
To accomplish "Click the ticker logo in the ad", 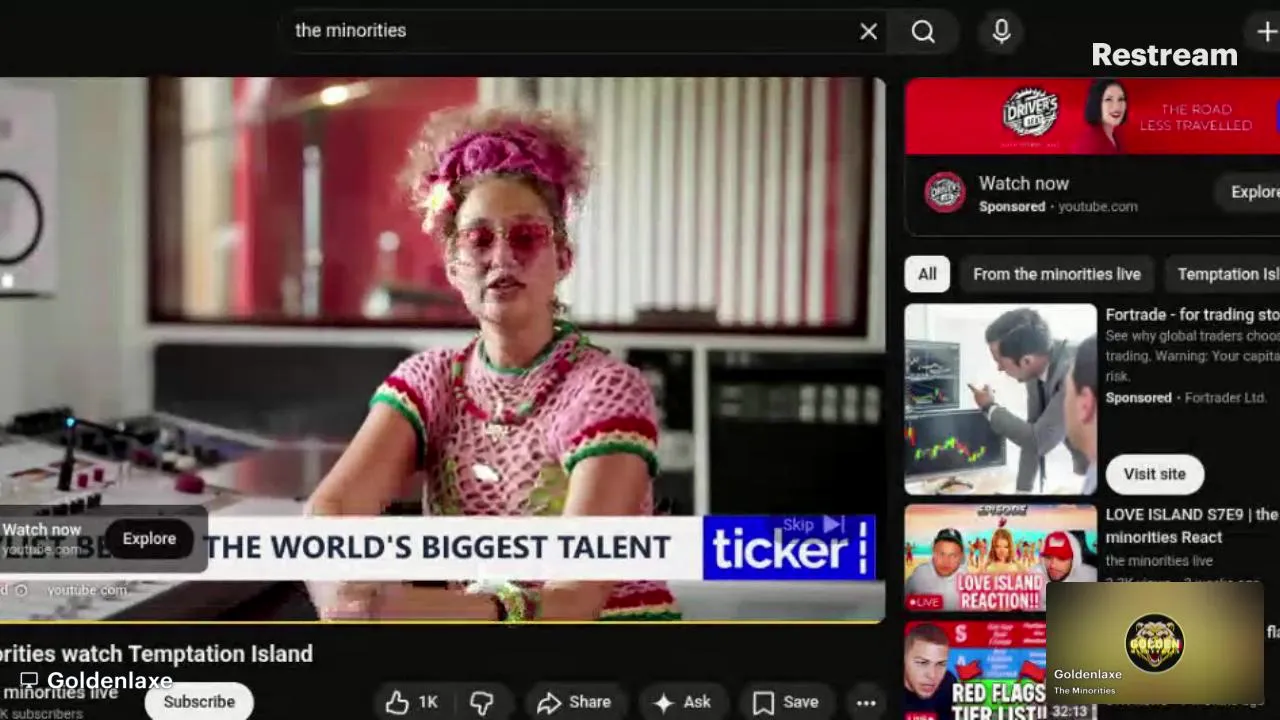I will [x=789, y=548].
